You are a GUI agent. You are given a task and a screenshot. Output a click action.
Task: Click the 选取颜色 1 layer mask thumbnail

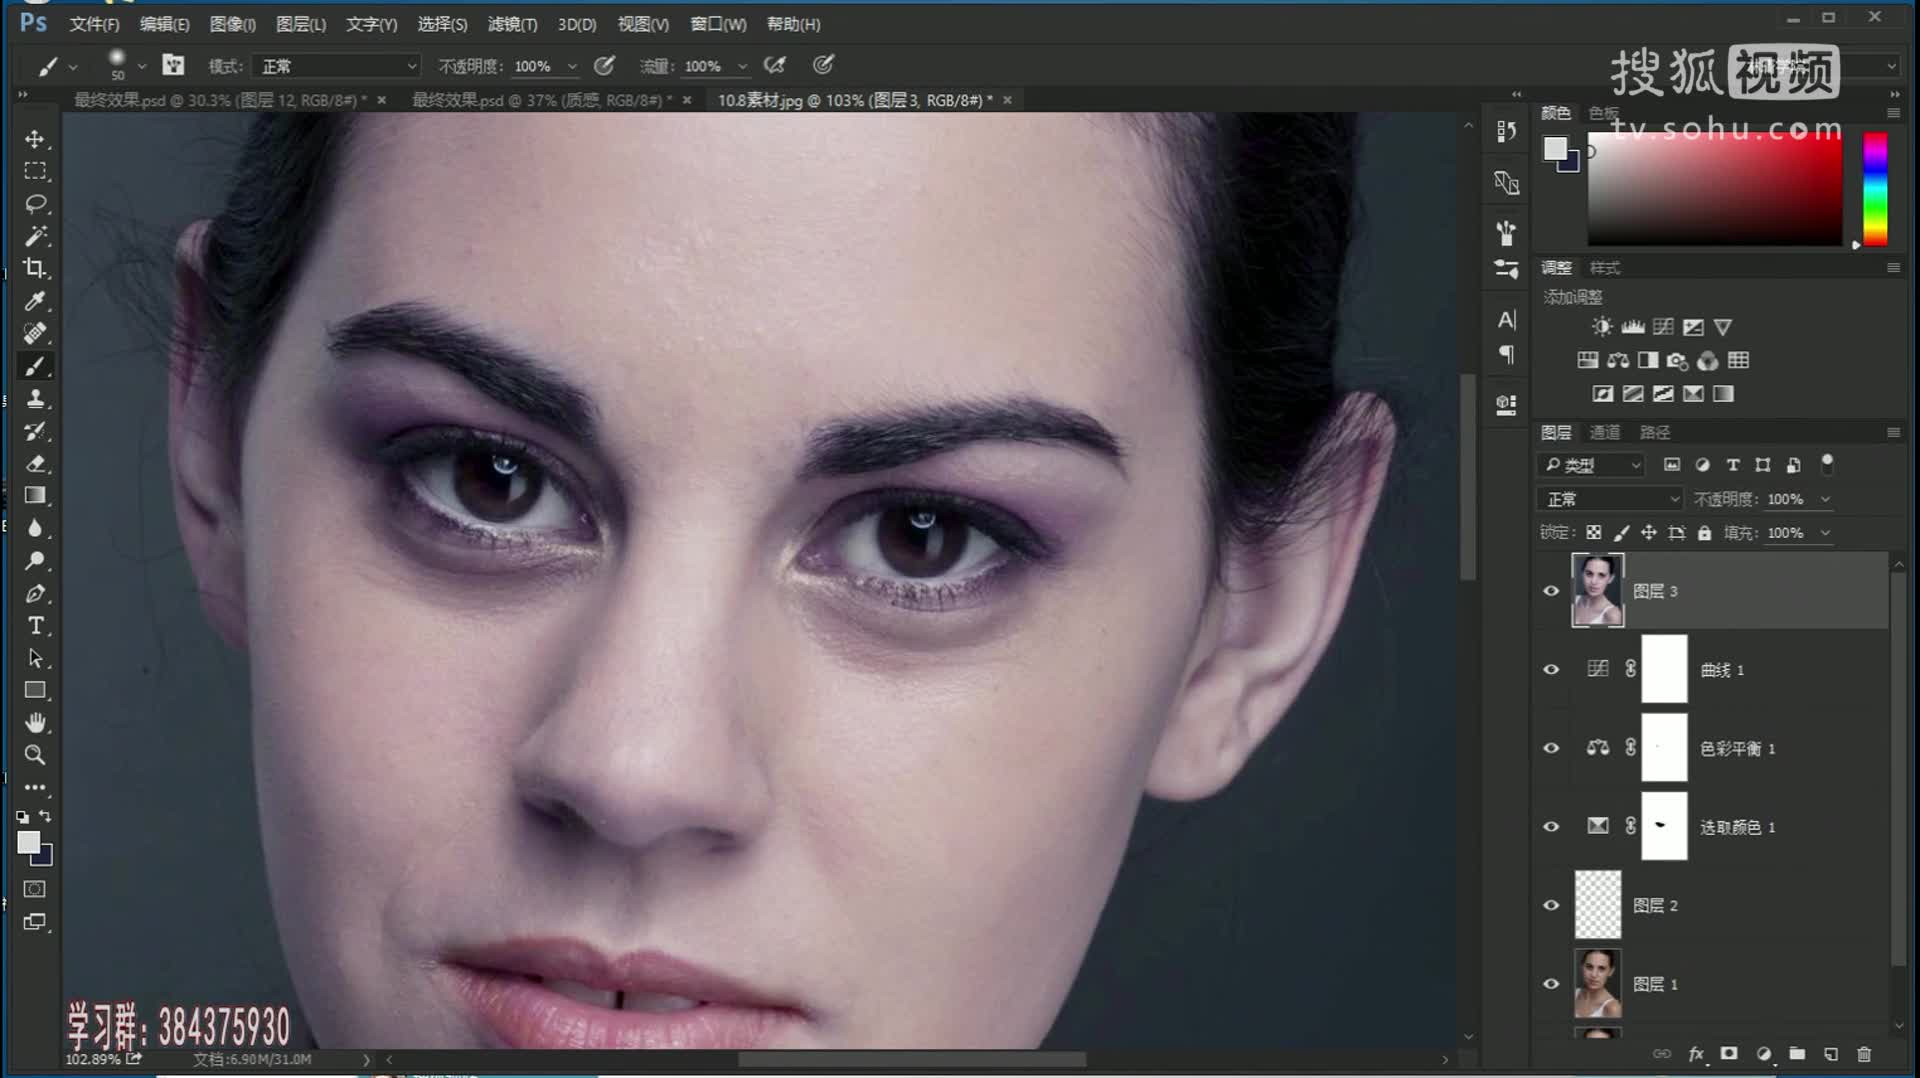(1664, 827)
